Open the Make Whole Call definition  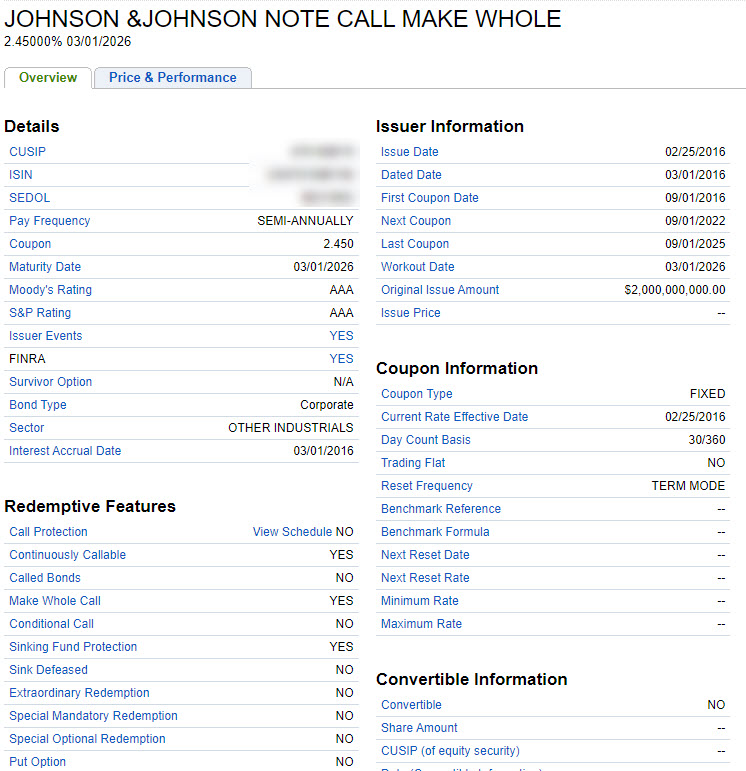[x=55, y=601]
